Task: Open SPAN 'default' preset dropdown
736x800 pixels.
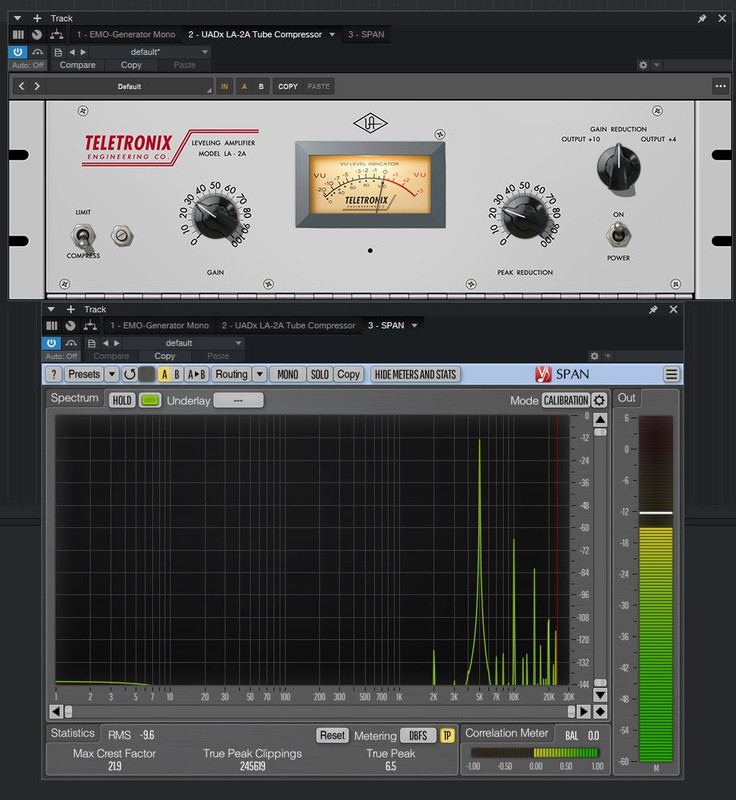Action: (184, 343)
